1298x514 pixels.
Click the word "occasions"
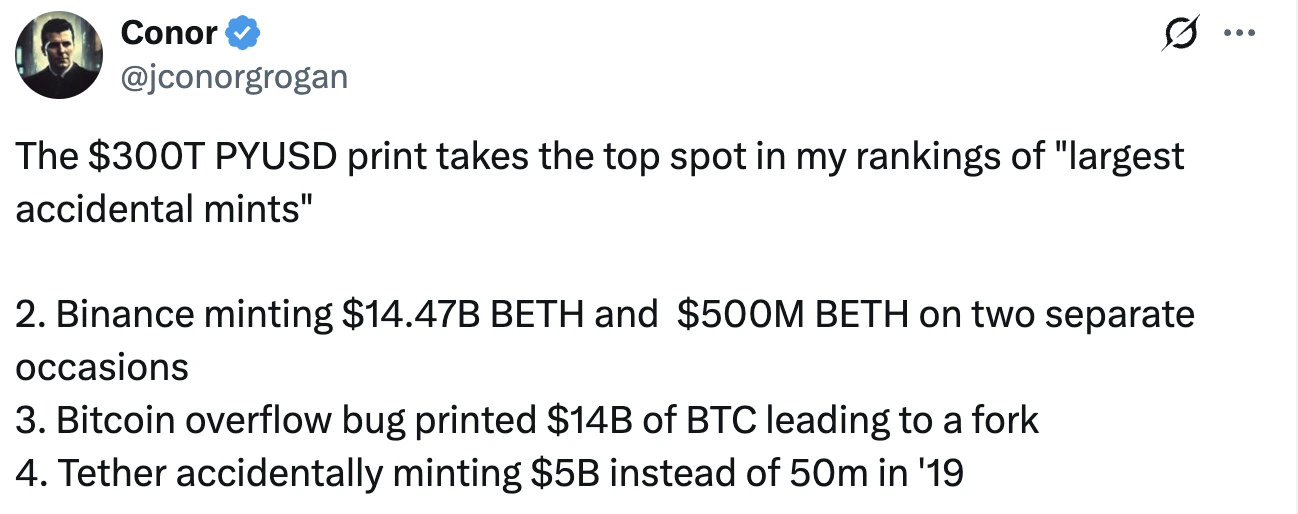pyautogui.click(x=102, y=367)
